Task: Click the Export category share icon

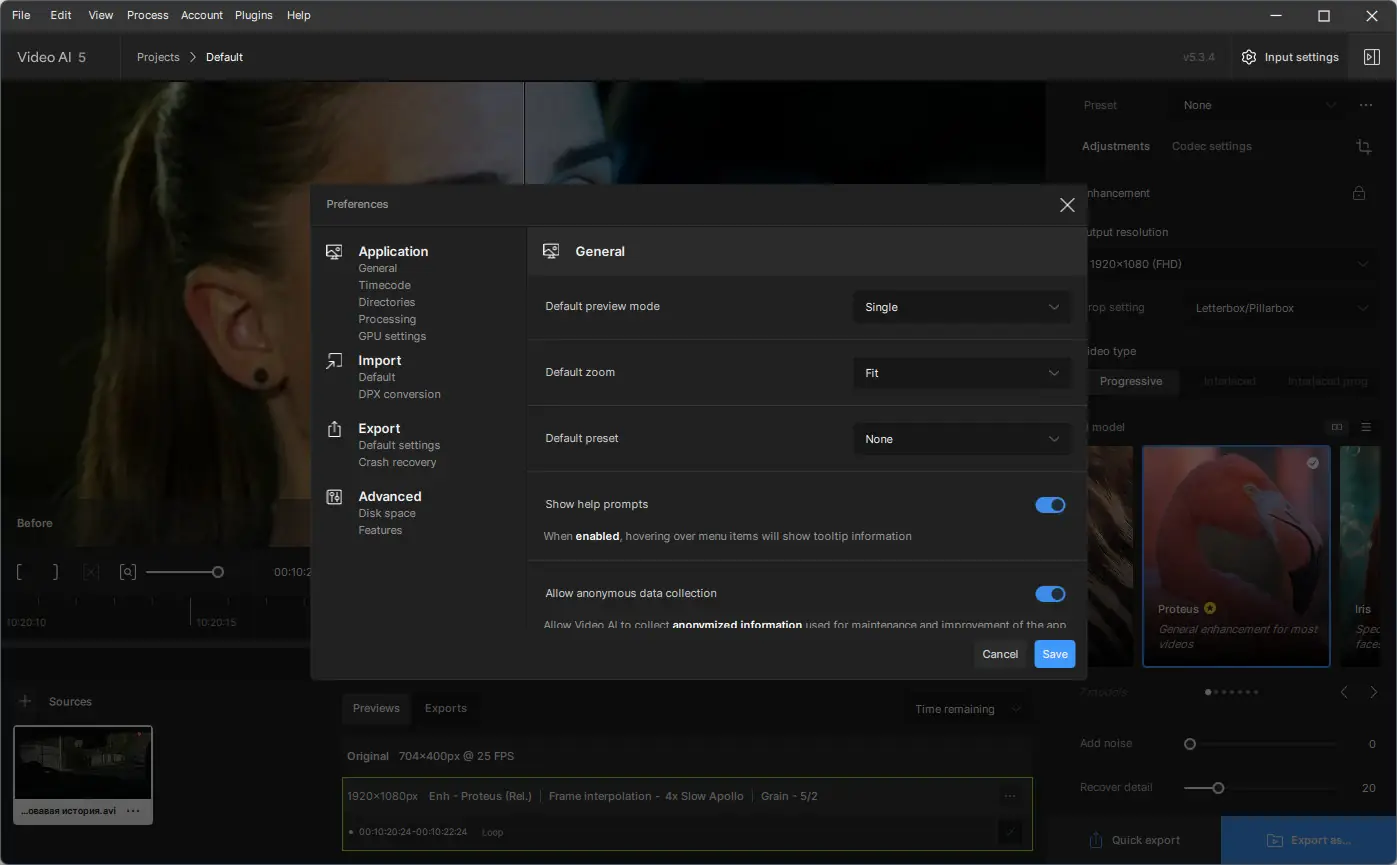Action: coord(334,429)
